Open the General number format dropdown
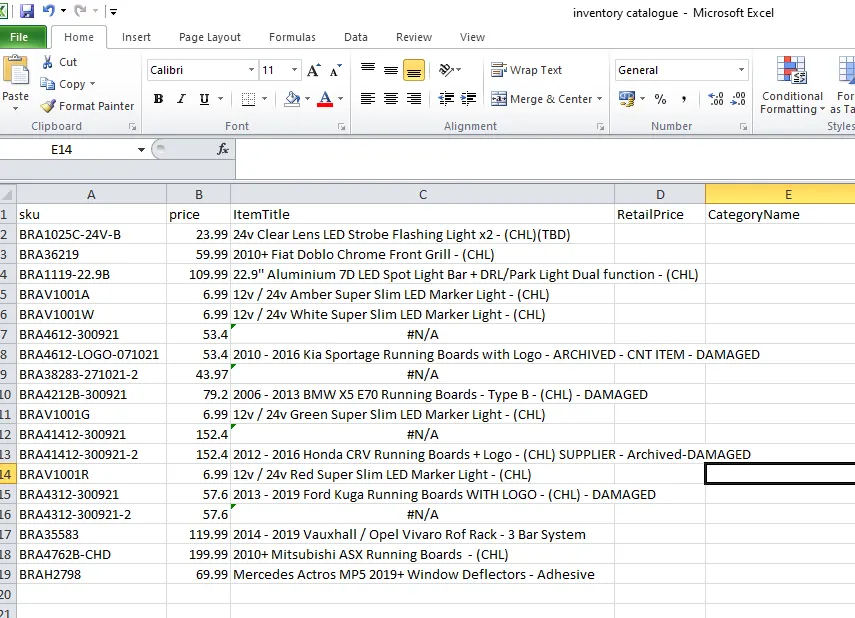The height and width of the screenshot is (618, 855). click(741, 70)
